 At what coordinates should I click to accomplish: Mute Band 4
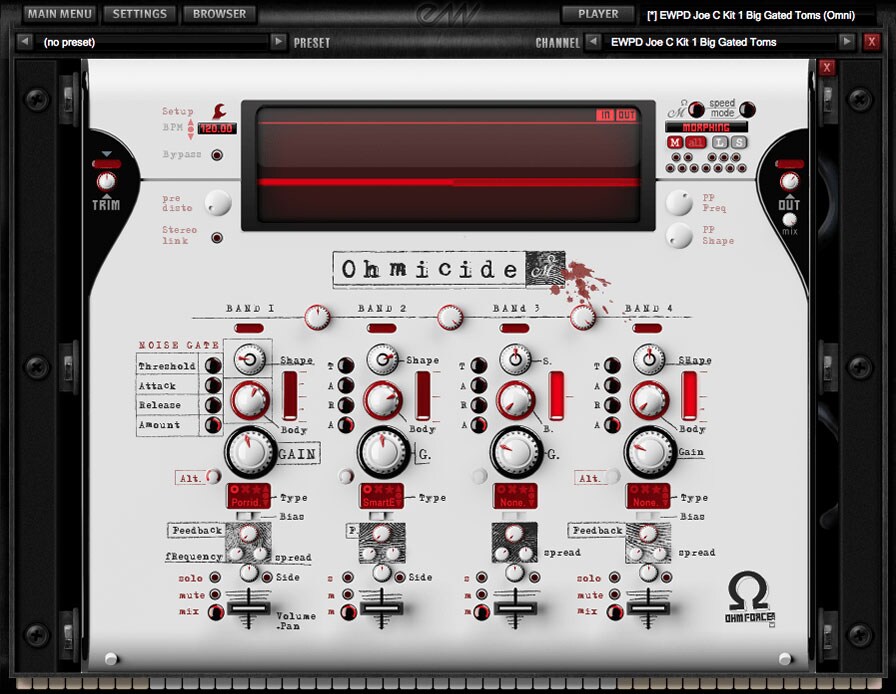(x=614, y=595)
